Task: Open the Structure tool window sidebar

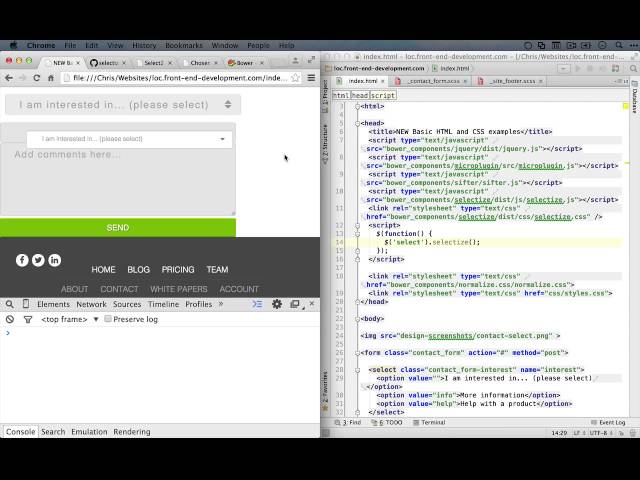Action: tap(325, 144)
